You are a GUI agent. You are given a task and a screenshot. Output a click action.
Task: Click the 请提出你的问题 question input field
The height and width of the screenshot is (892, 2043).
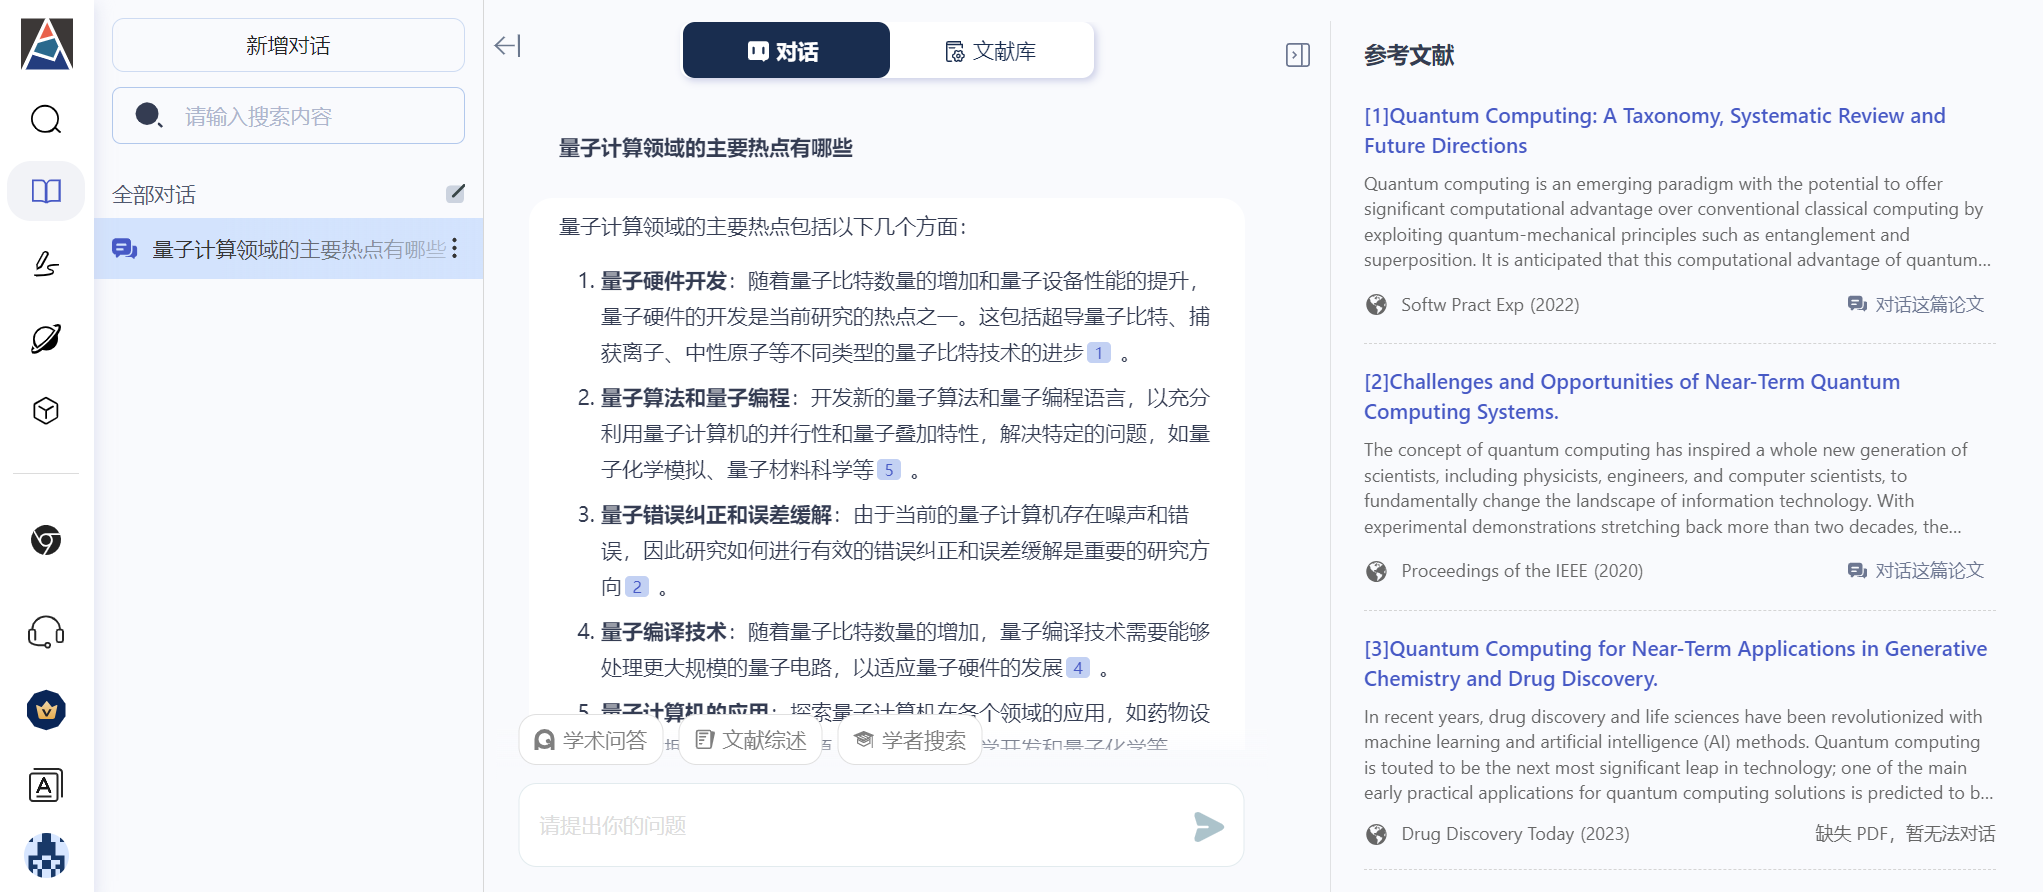pyautogui.click(x=850, y=826)
